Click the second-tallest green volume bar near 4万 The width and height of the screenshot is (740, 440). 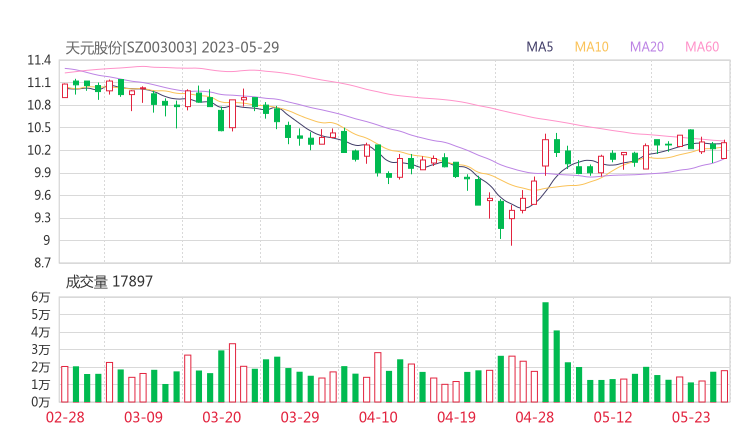[x=557, y=366]
